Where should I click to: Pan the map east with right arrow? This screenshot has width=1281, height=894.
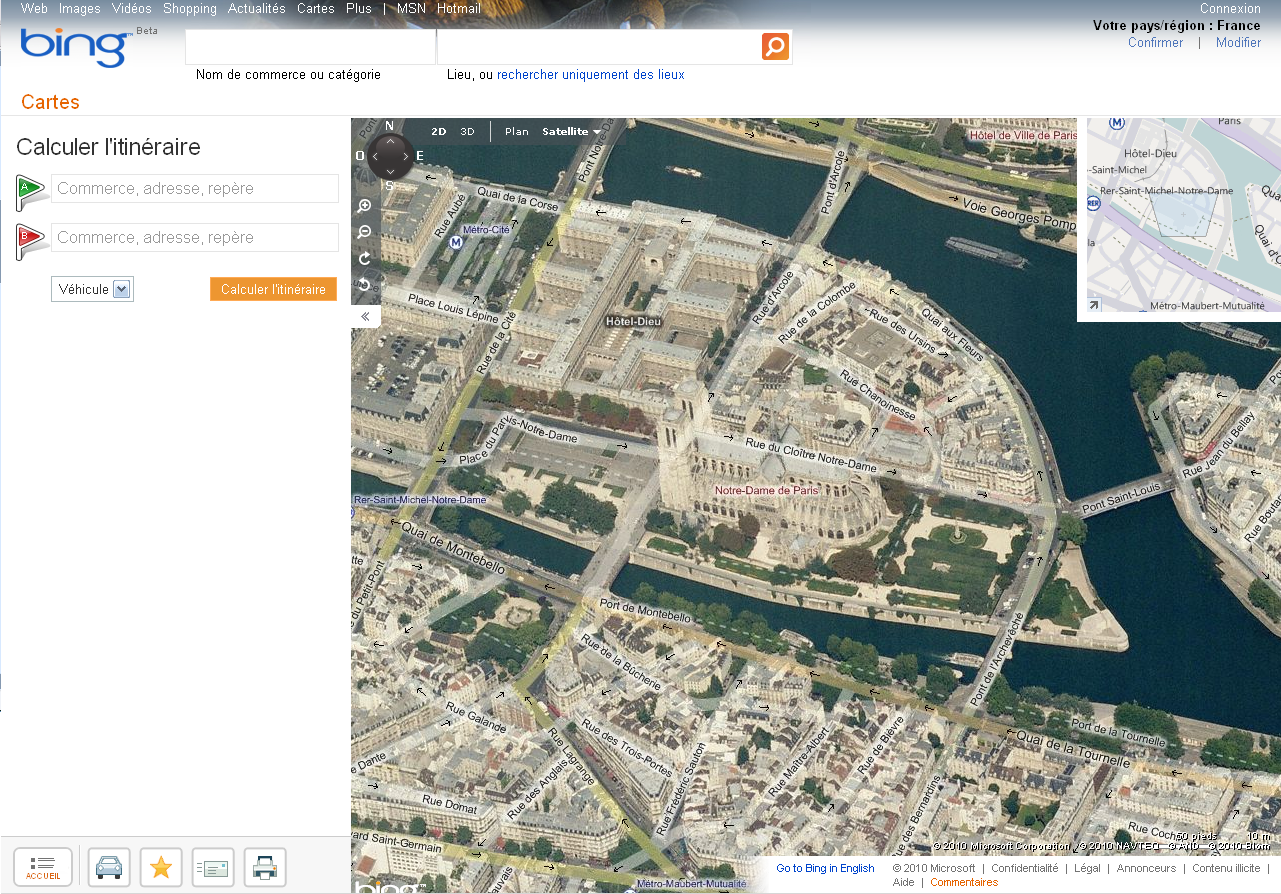click(x=405, y=156)
